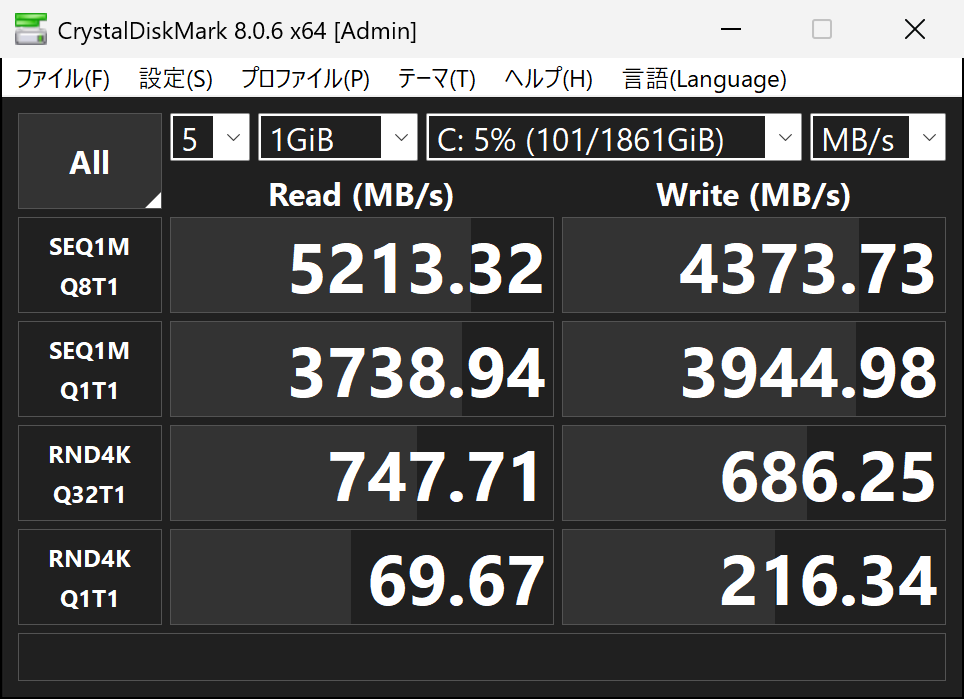Run the SEQ1M Q1T1 test
The image size is (964, 699).
pos(90,370)
